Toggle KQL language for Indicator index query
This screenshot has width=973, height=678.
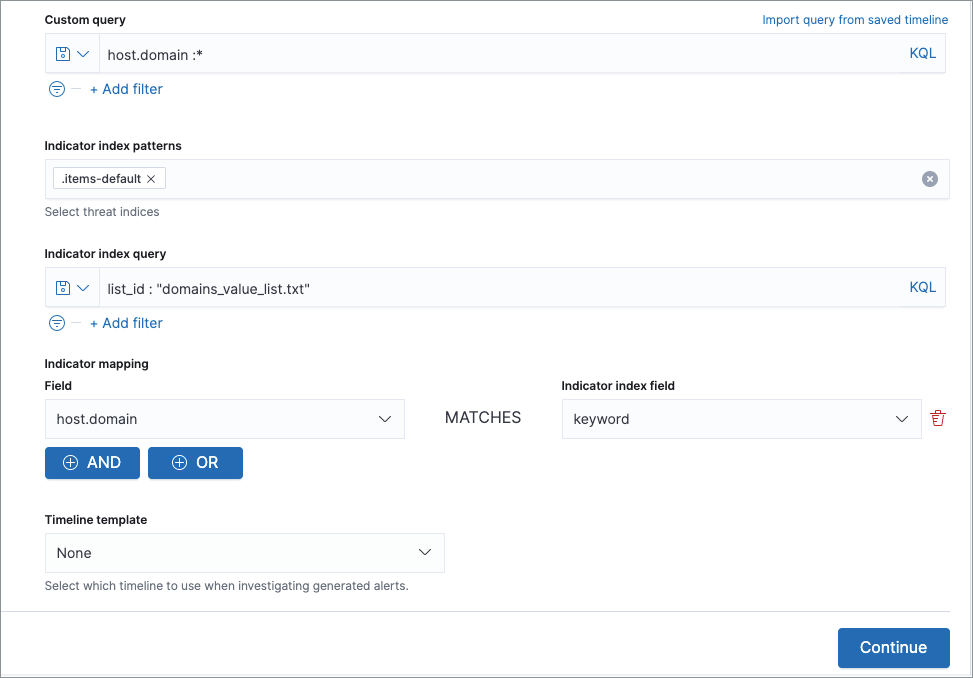tap(922, 288)
